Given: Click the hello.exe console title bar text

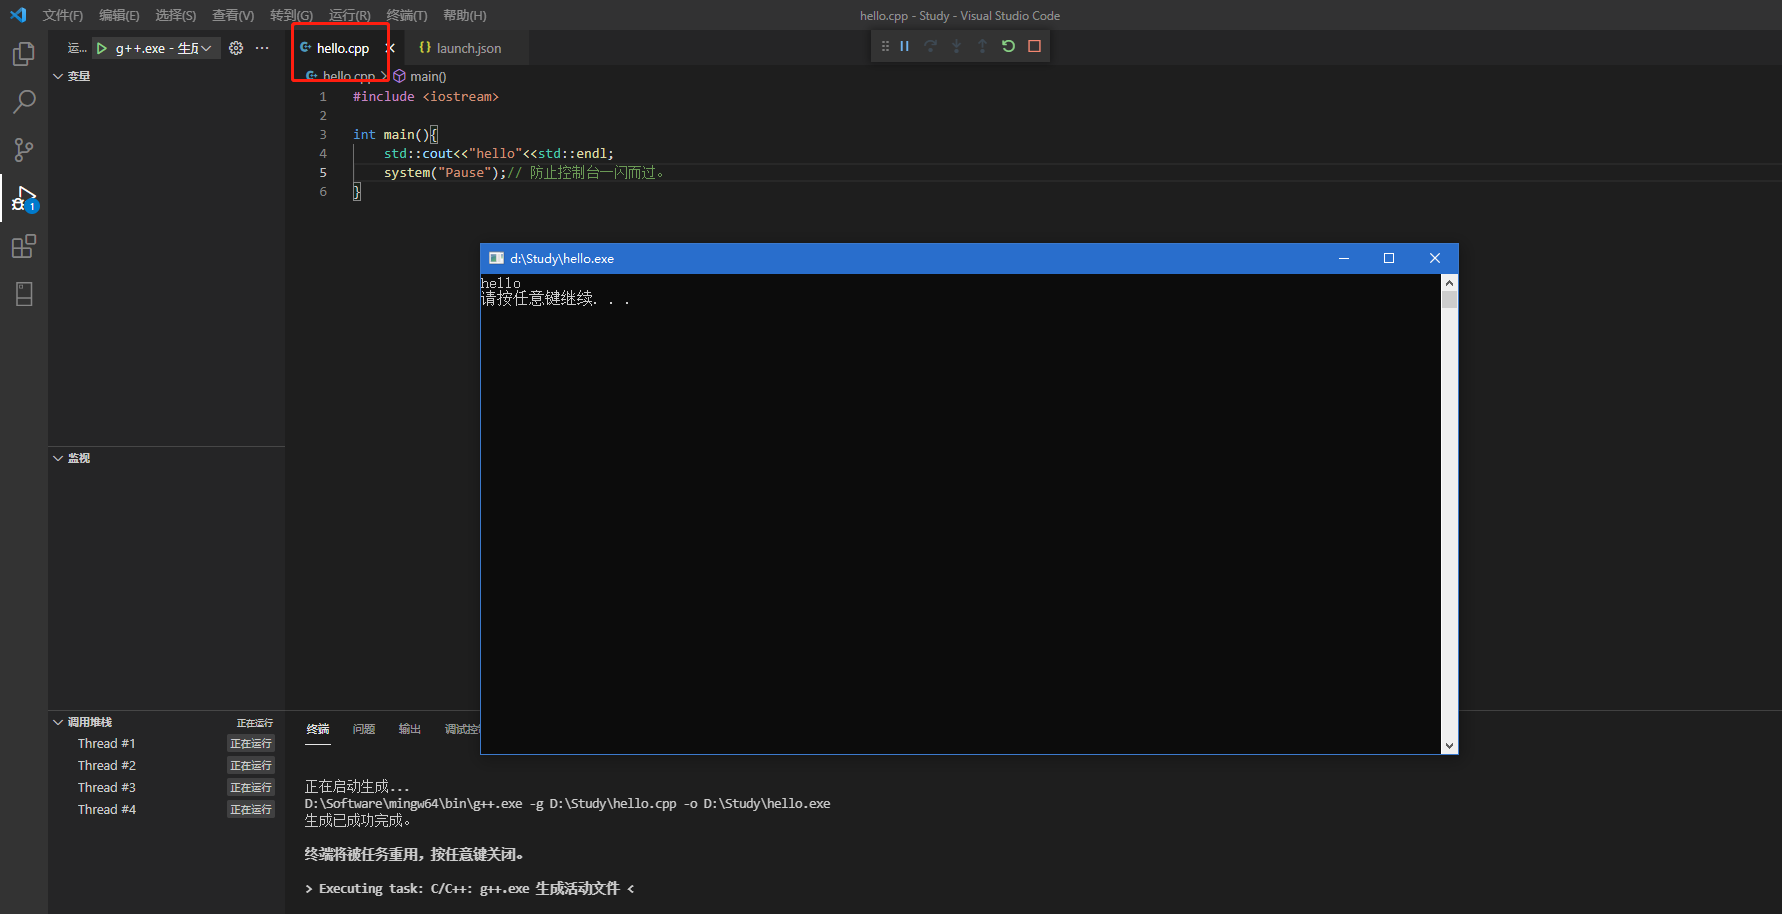Looking at the screenshot, I should coord(562,258).
